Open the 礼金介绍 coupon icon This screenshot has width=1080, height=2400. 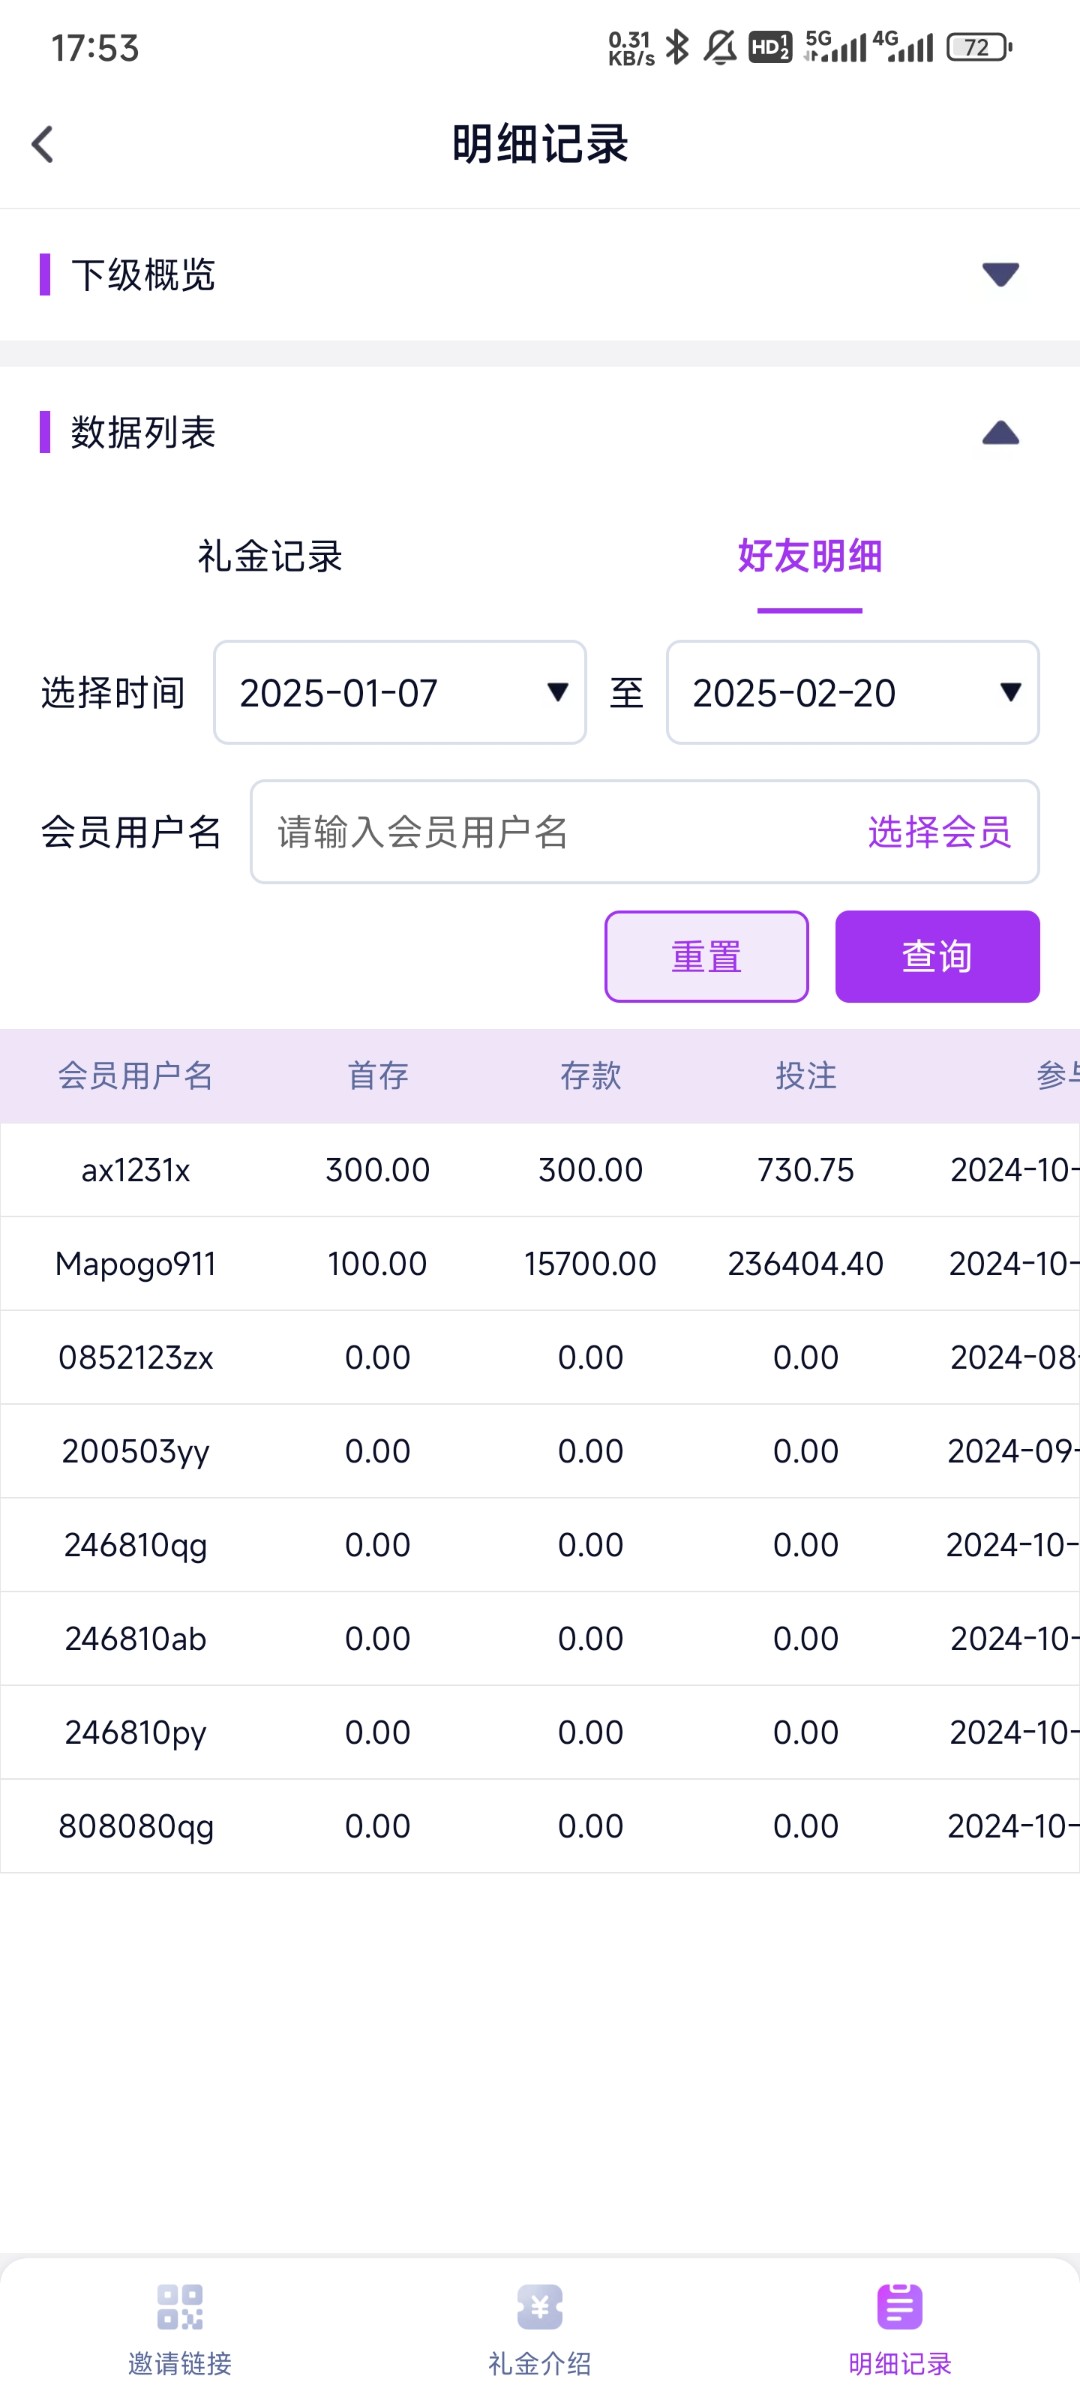point(540,2307)
